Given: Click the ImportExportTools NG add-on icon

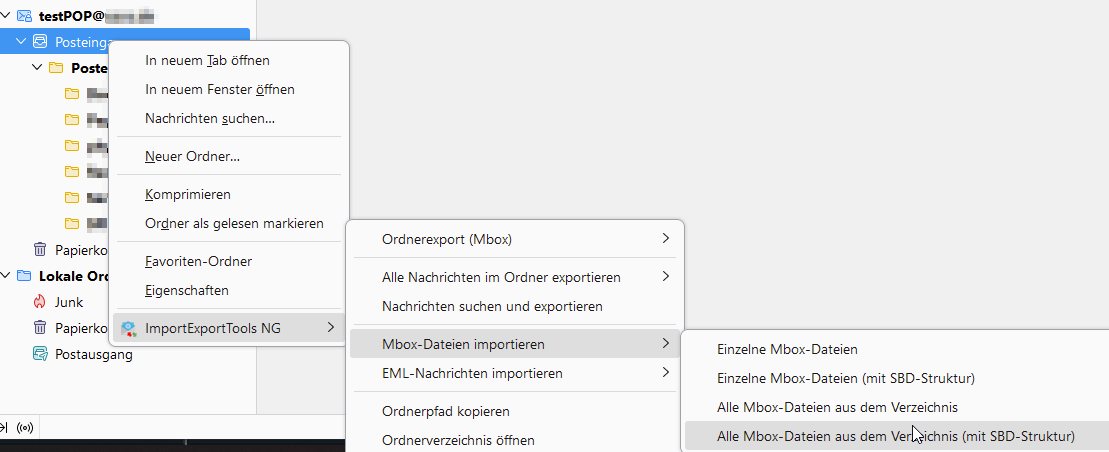Looking at the screenshot, I should (128, 328).
